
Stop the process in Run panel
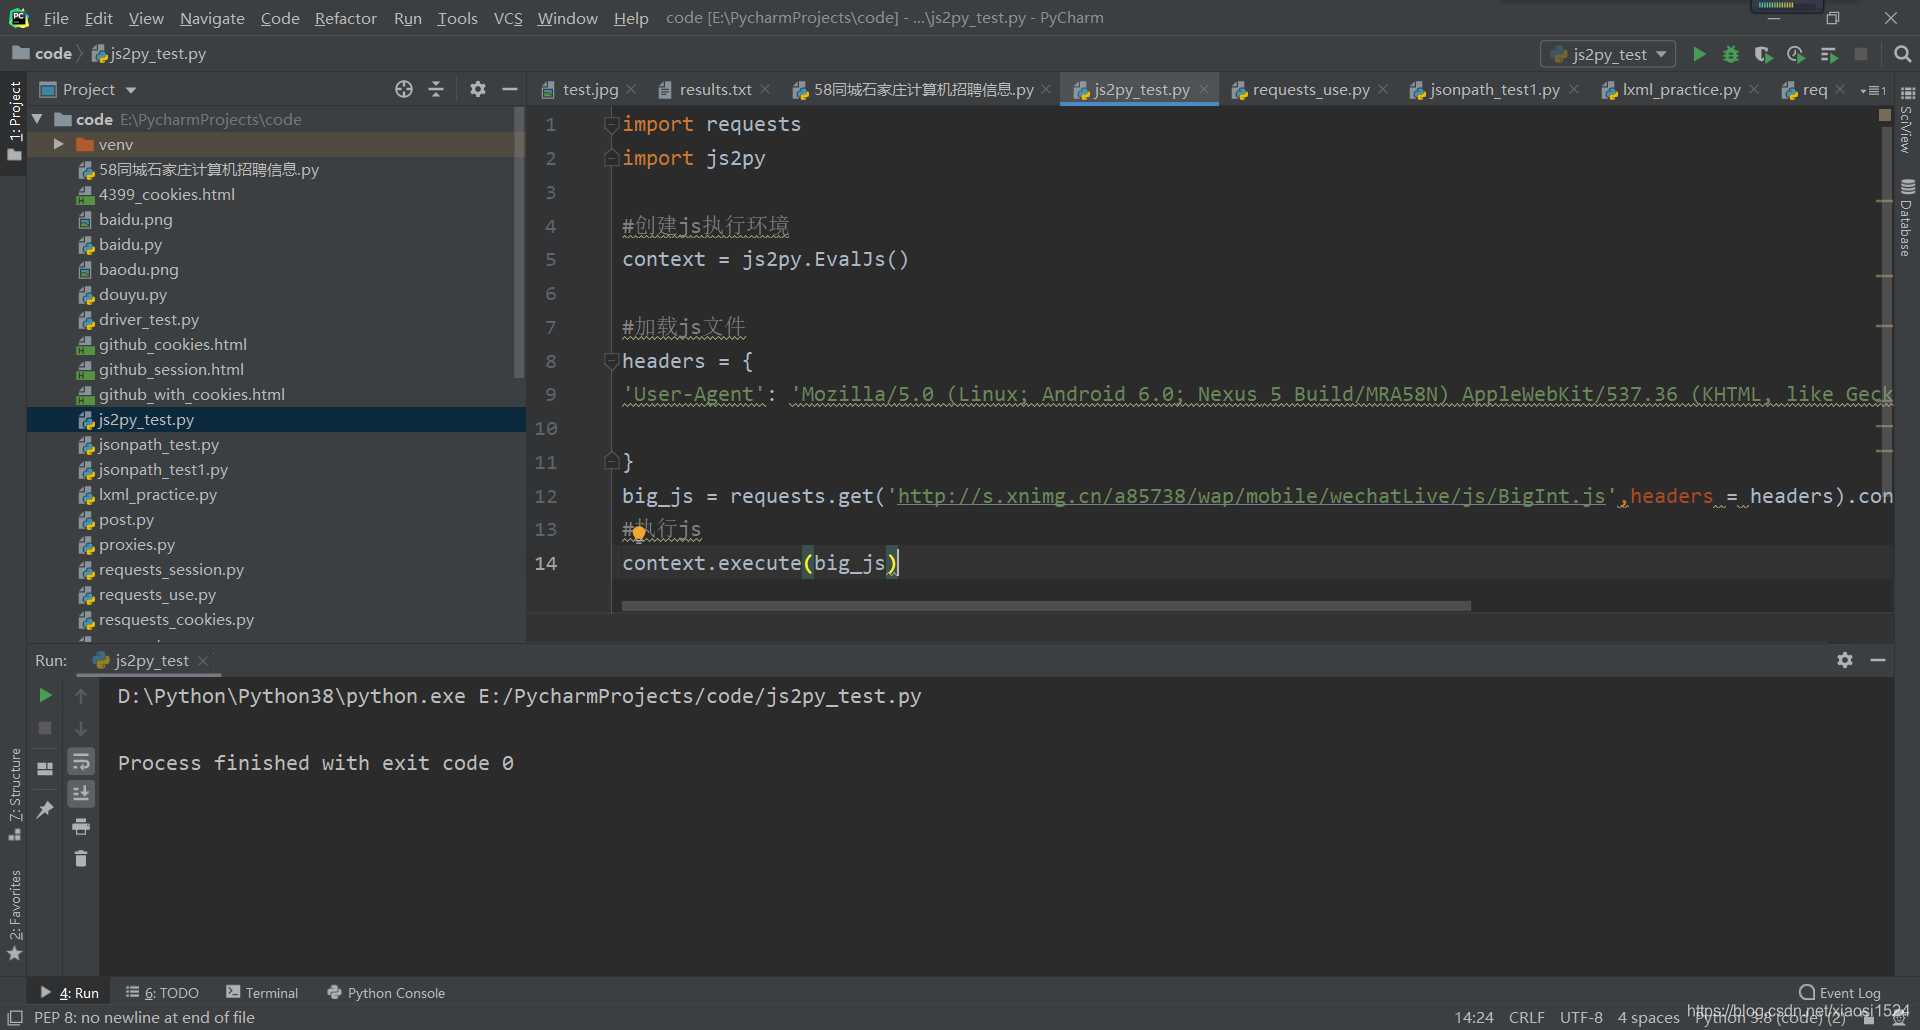[x=45, y=728]
